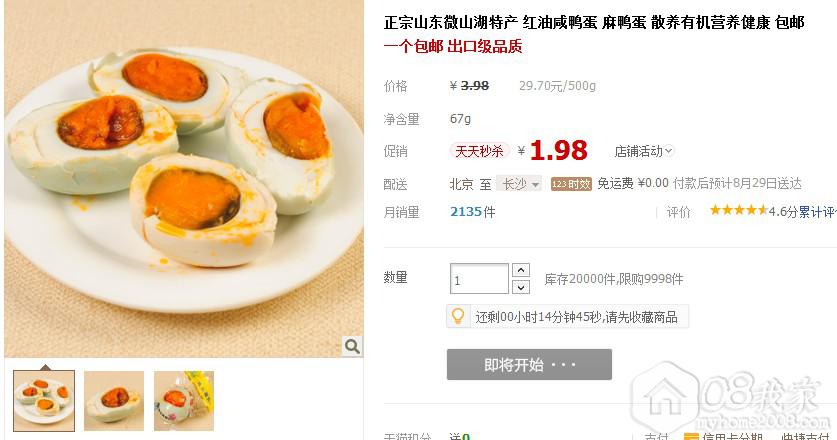
Task: Click the lightbulb reminder icon
Action: (x=458, y=316)
